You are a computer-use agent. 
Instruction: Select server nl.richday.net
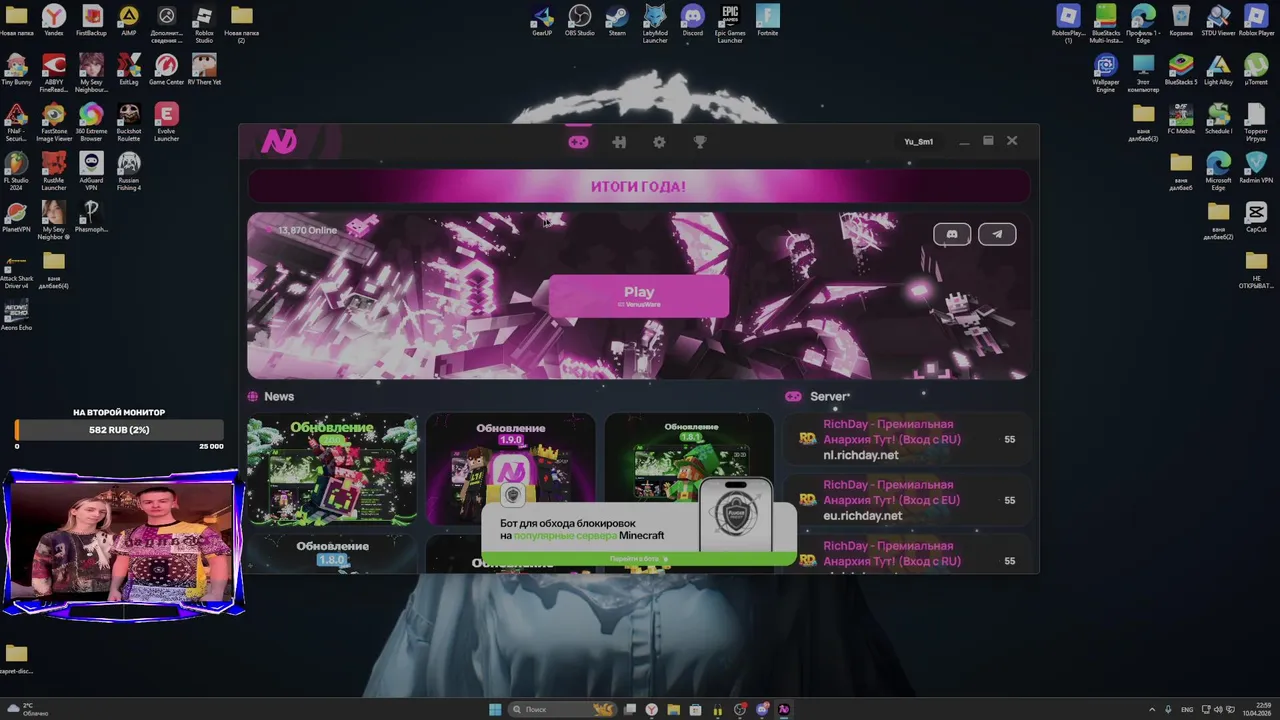[906, 439]
